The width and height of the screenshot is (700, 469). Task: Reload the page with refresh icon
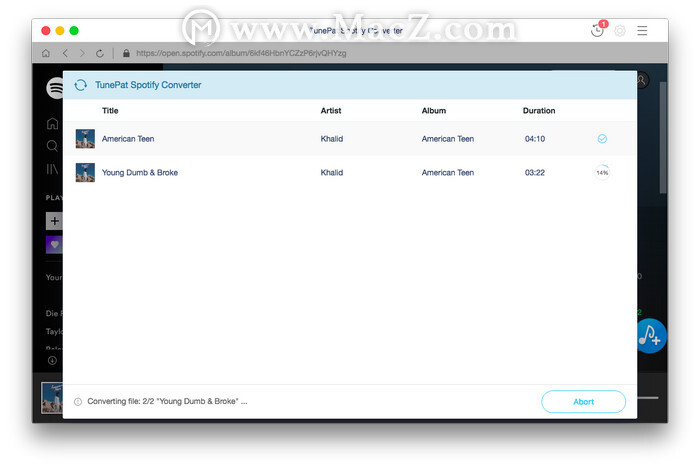click(100, 53)
